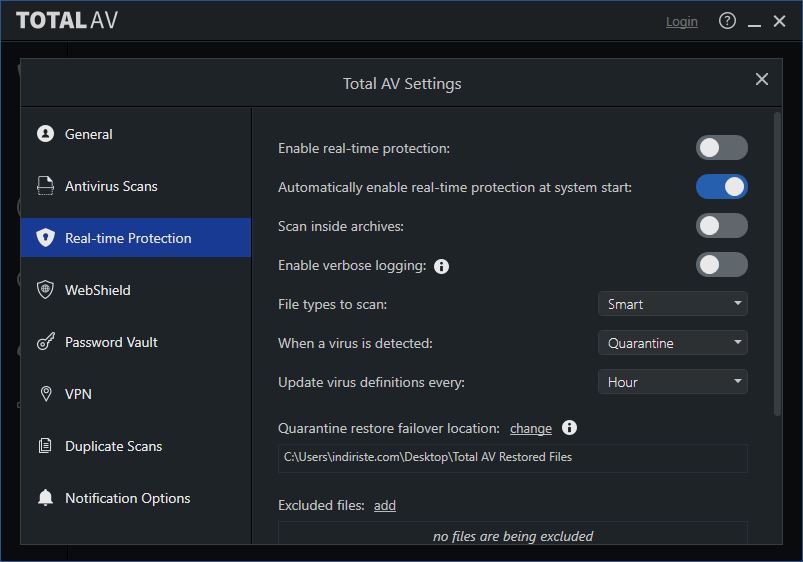
Task: Disable auto-enable protection at system start
Action: [722, 187]
